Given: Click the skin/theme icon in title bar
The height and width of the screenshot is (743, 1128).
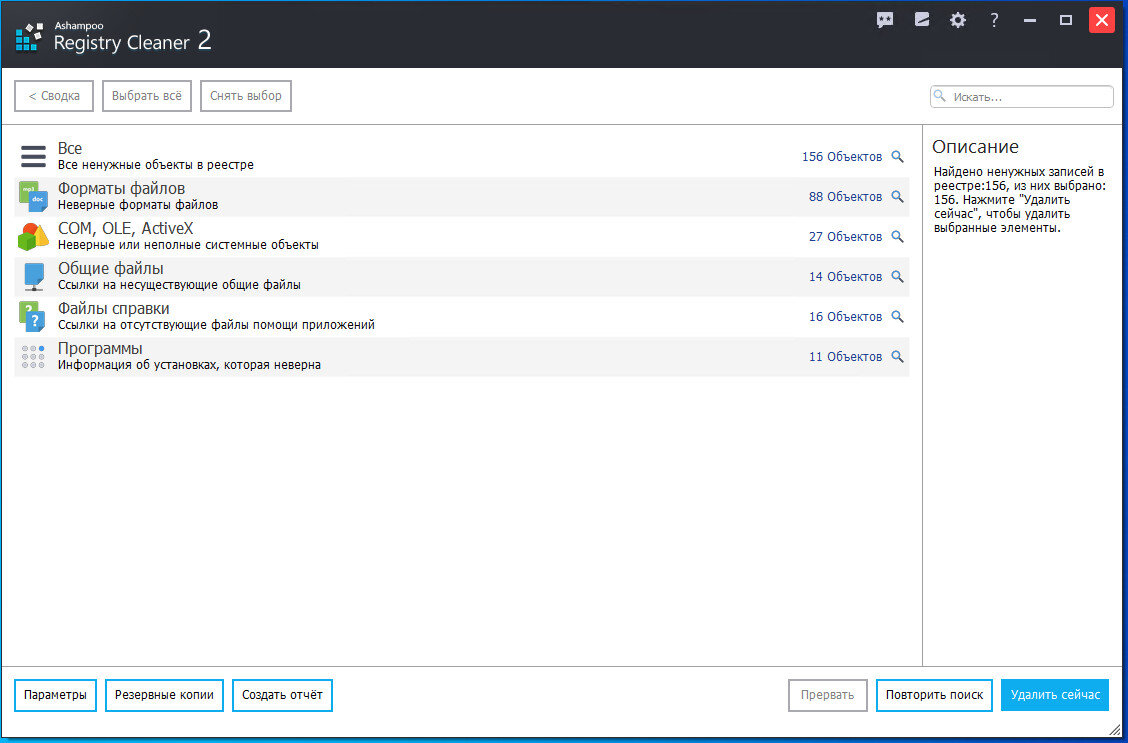Looking at the screenshot, I should pyautogui.click(x=922, y=20).
